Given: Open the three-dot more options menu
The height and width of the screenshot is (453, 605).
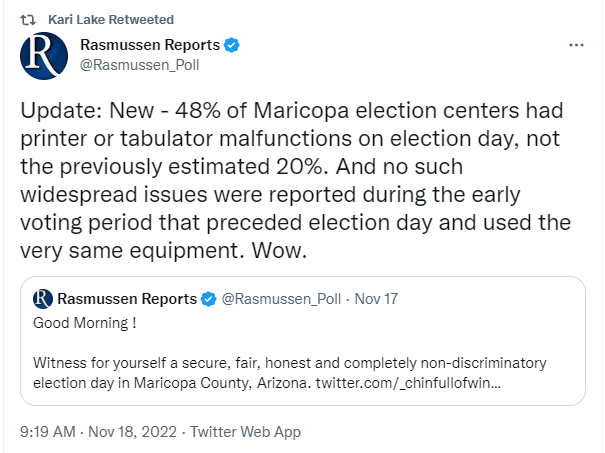Looking at the screenshot, I should tap(576, 46).
